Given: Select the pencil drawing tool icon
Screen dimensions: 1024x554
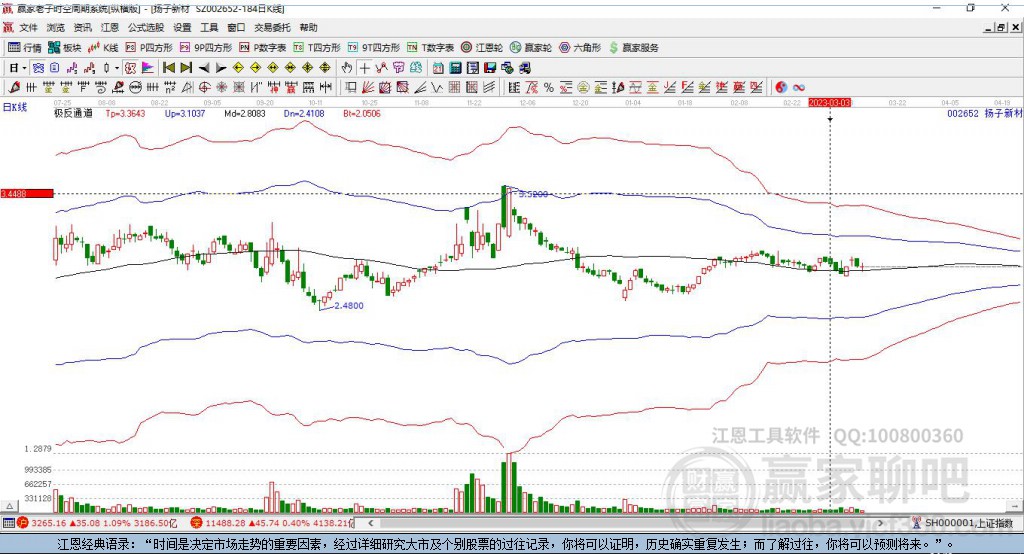Looking at the screenshot, I should coord(14,87).
